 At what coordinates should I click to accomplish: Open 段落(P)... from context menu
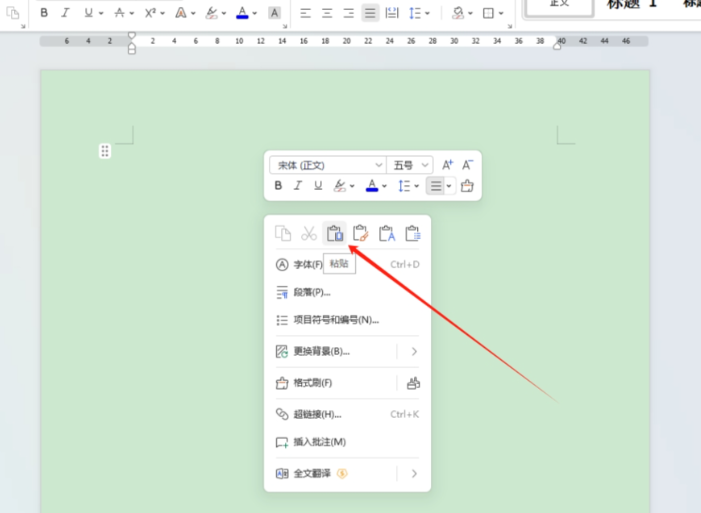click(x=312, y=292)
